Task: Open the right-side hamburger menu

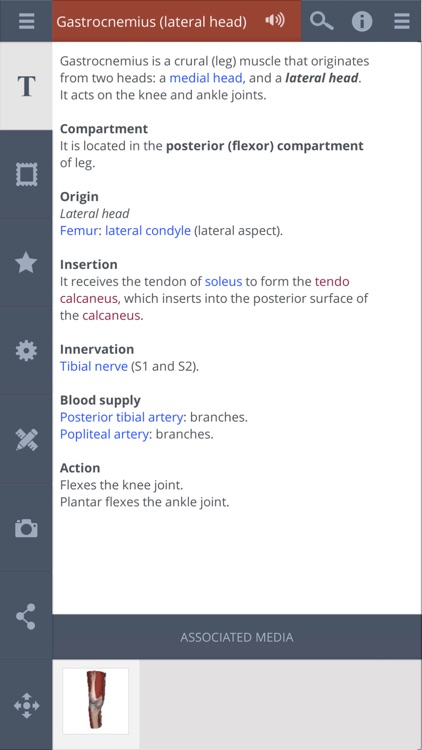Action: (x=402, y=21)
